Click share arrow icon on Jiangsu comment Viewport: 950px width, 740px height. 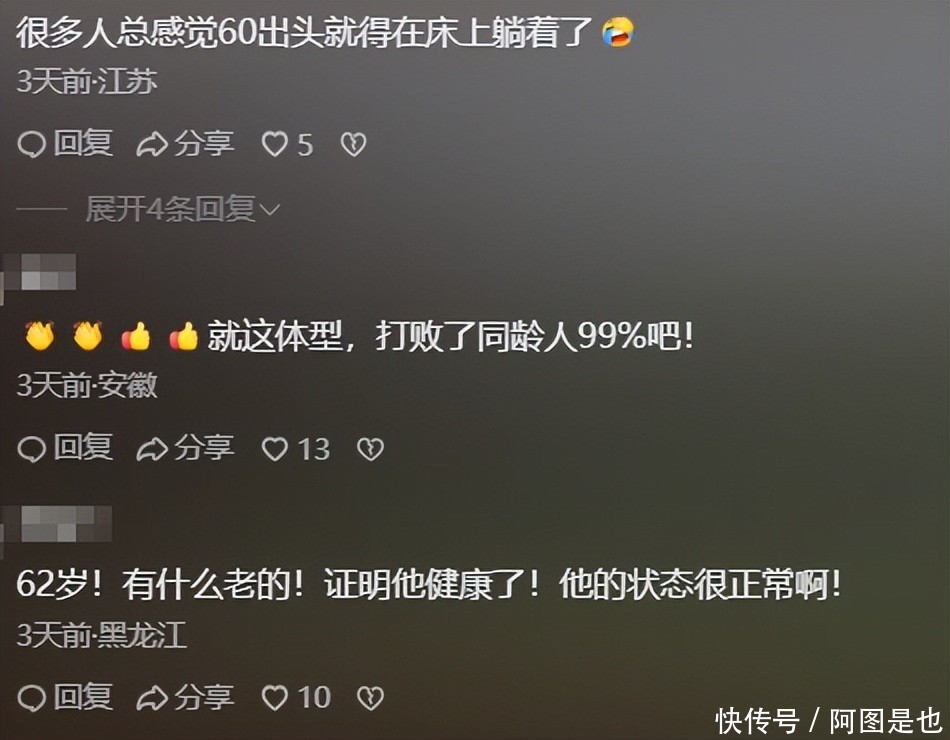(x=151, y=145)
